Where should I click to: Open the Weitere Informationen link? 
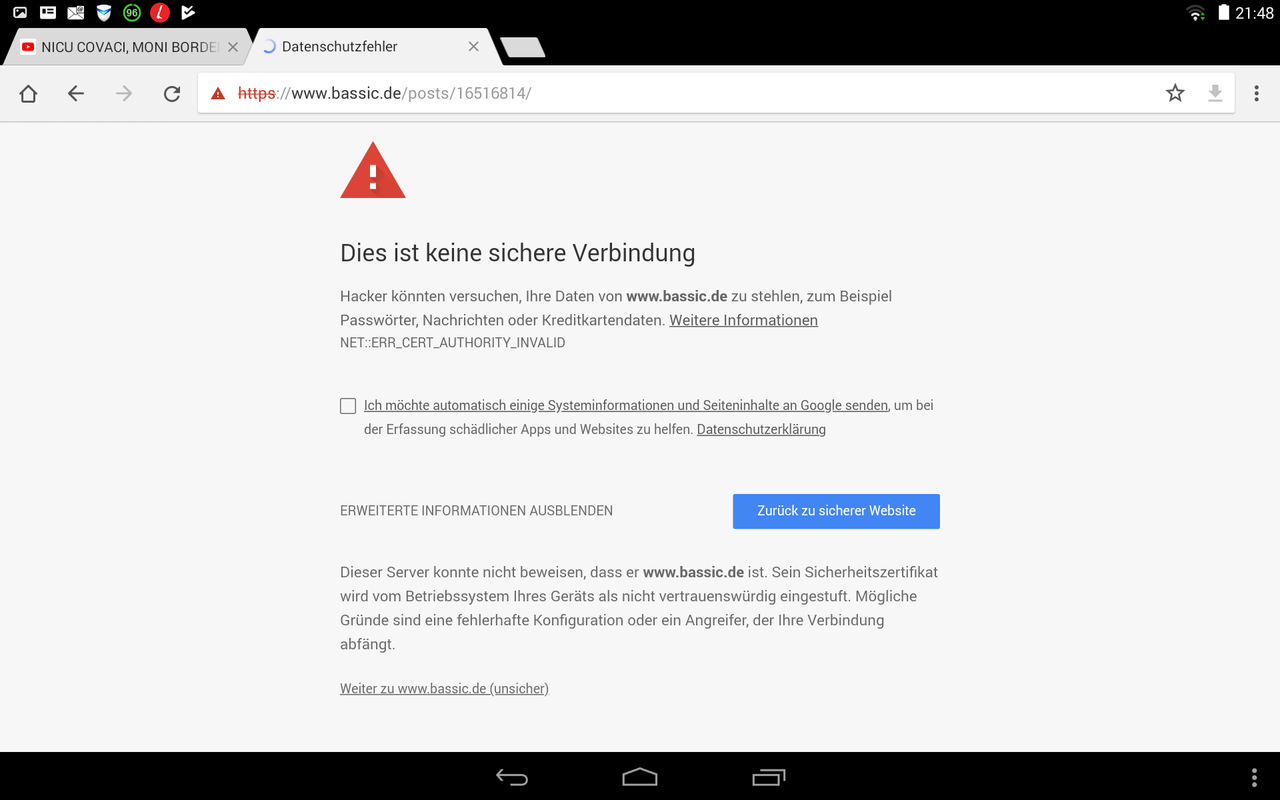[x=743, y=320]
